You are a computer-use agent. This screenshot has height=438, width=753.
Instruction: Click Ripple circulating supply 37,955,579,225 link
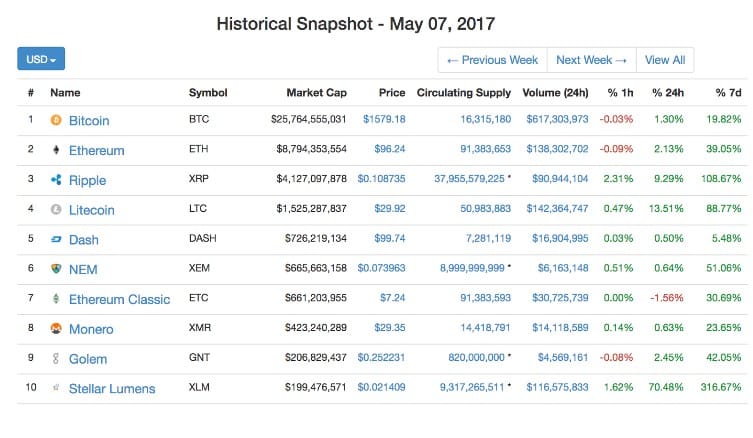[469, 179]
